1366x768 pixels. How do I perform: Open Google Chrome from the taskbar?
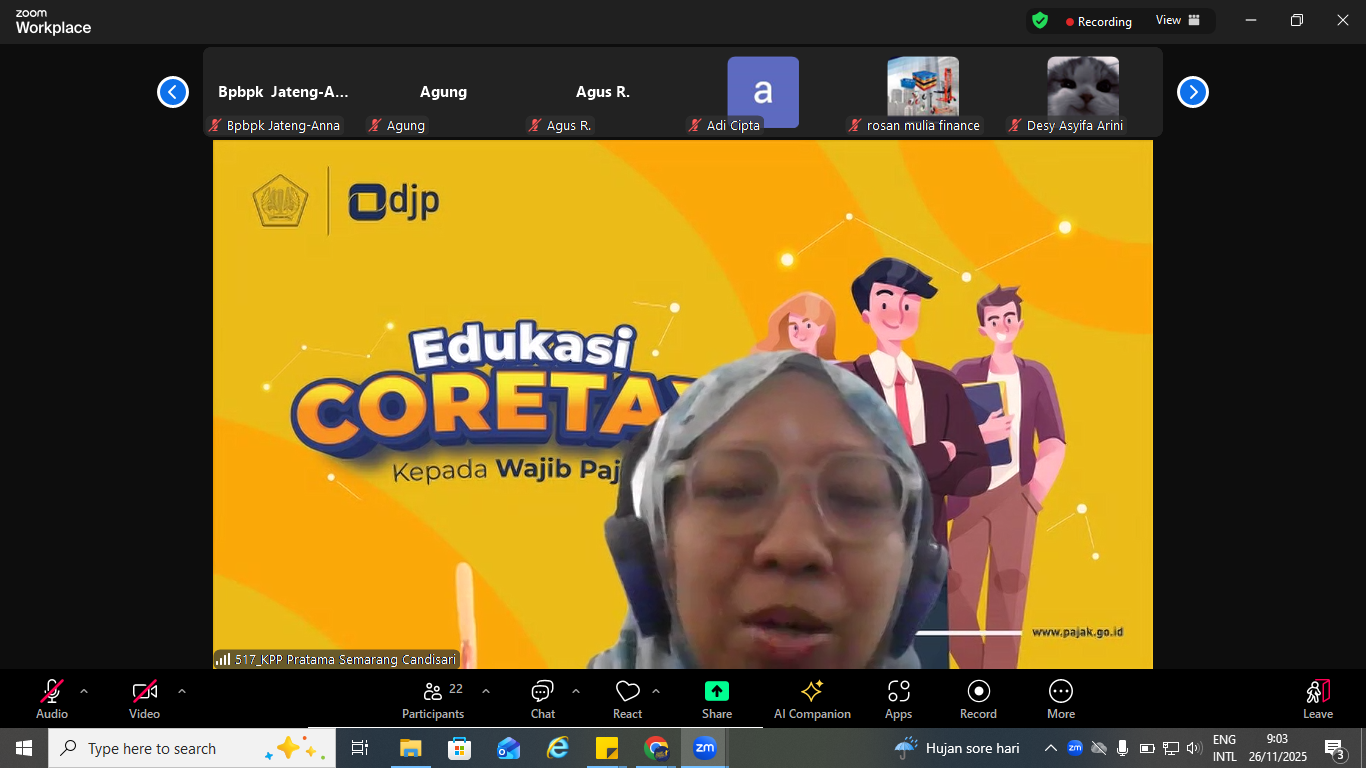[x=656, y=748]
